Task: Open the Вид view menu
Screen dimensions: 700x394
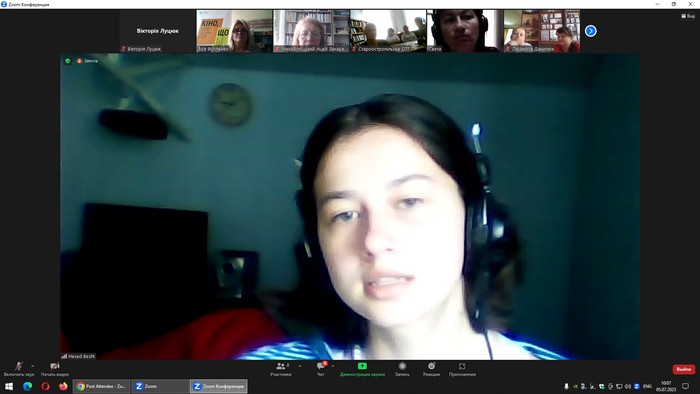Action: click(688, 16)
